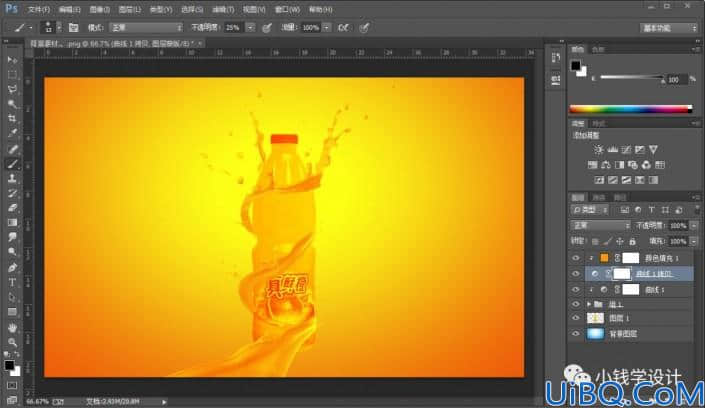Select the History Brush tool
Image resolution: width=705 pixels, height=408 pixels.
click(12, 193)
